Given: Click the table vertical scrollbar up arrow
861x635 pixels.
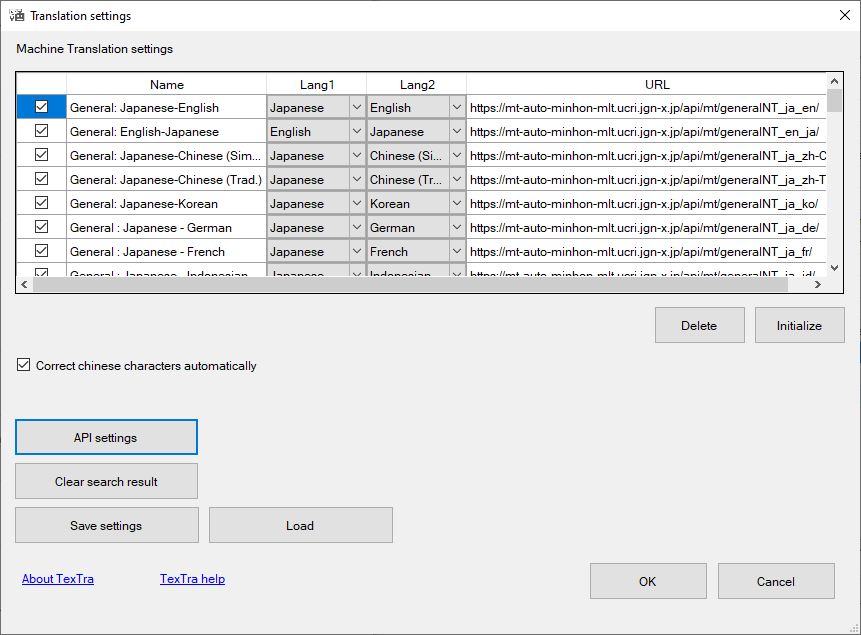Looking at the screenshot, I should click(x=834, y=81).
